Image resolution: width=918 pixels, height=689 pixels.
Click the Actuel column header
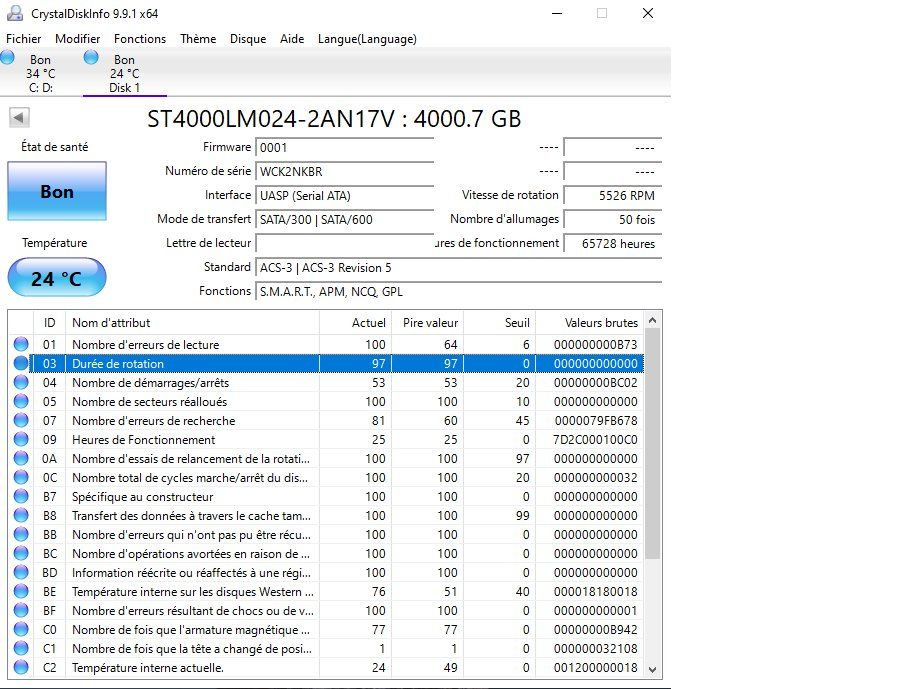pos(355,323)
